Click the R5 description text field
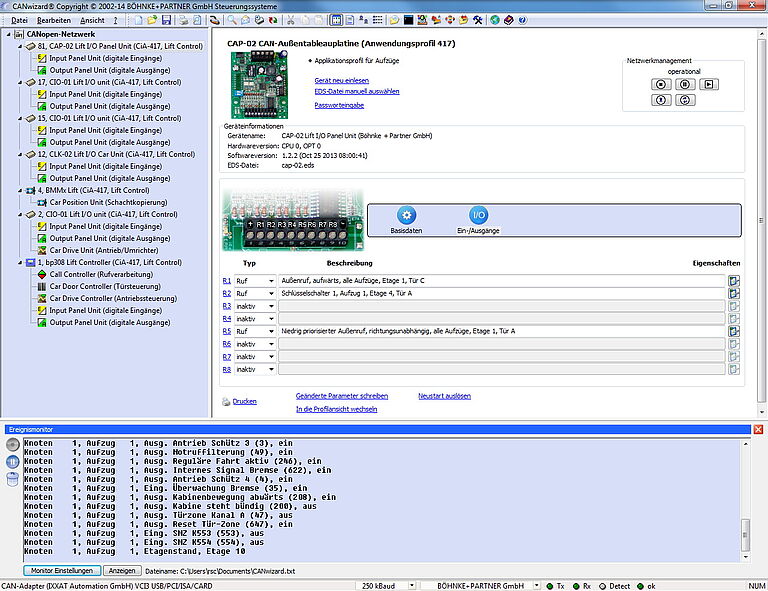This screenshot has width=768, height=591. point(502,331)
